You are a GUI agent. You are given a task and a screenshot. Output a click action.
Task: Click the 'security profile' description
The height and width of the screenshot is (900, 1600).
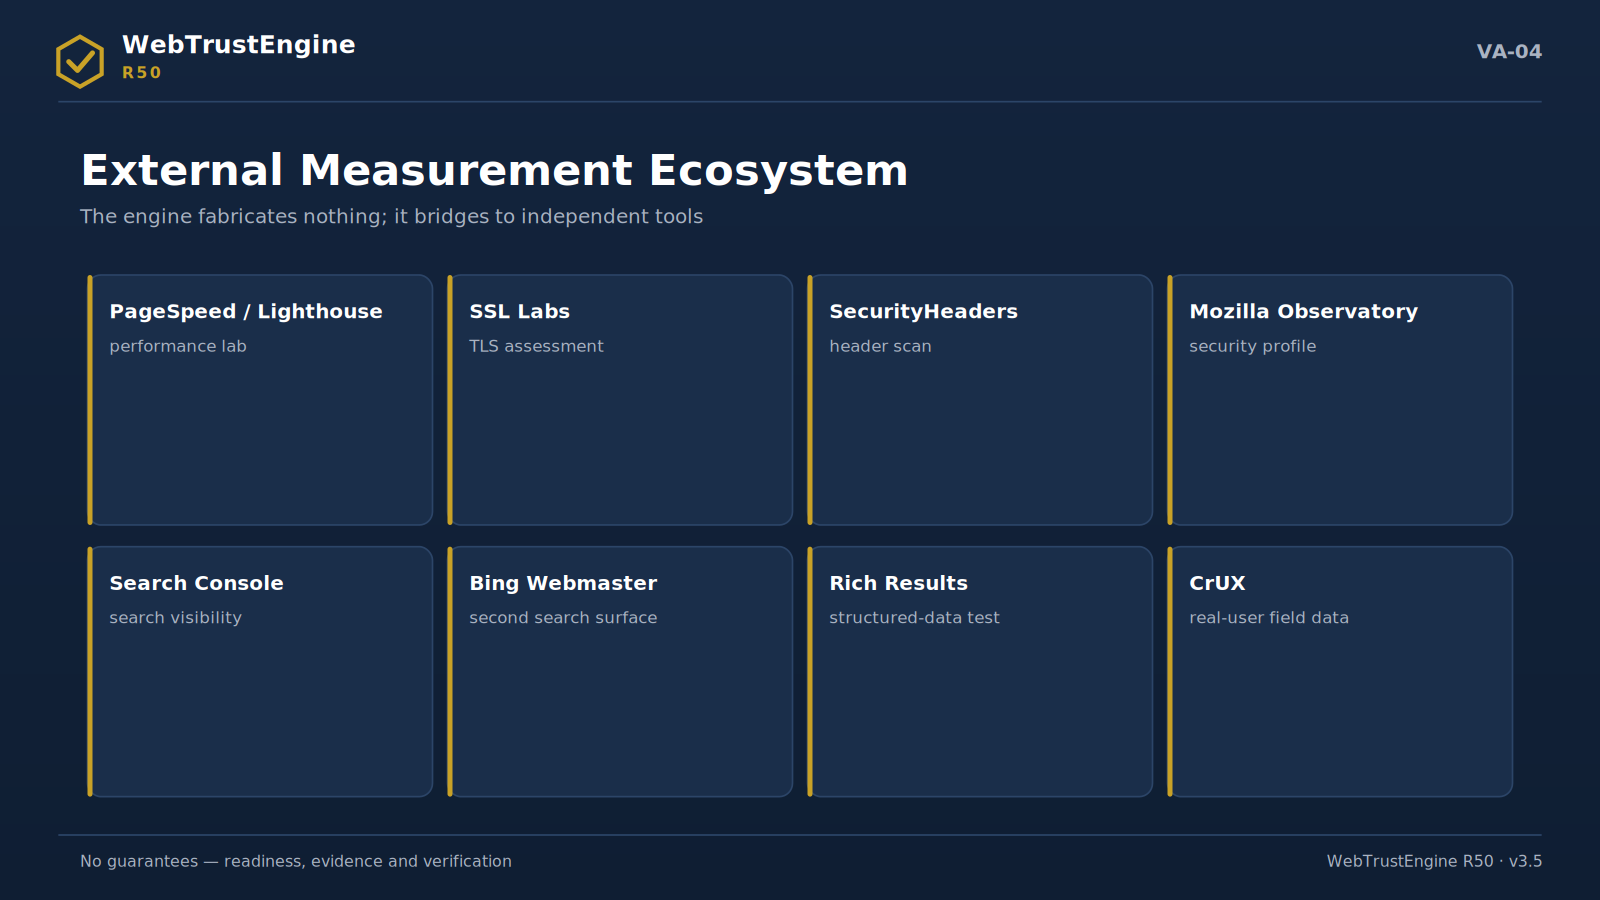tap(1252, 346)
